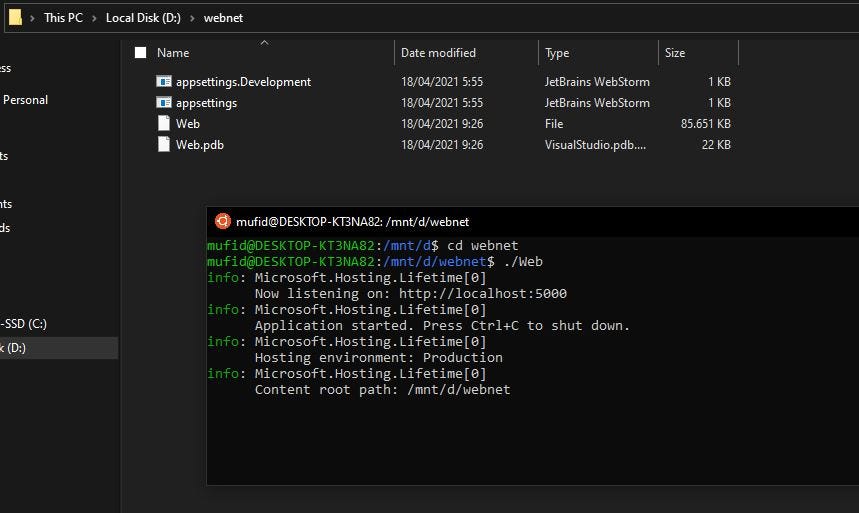Click the Hosting environment: Production line

[x=379, y=357]
